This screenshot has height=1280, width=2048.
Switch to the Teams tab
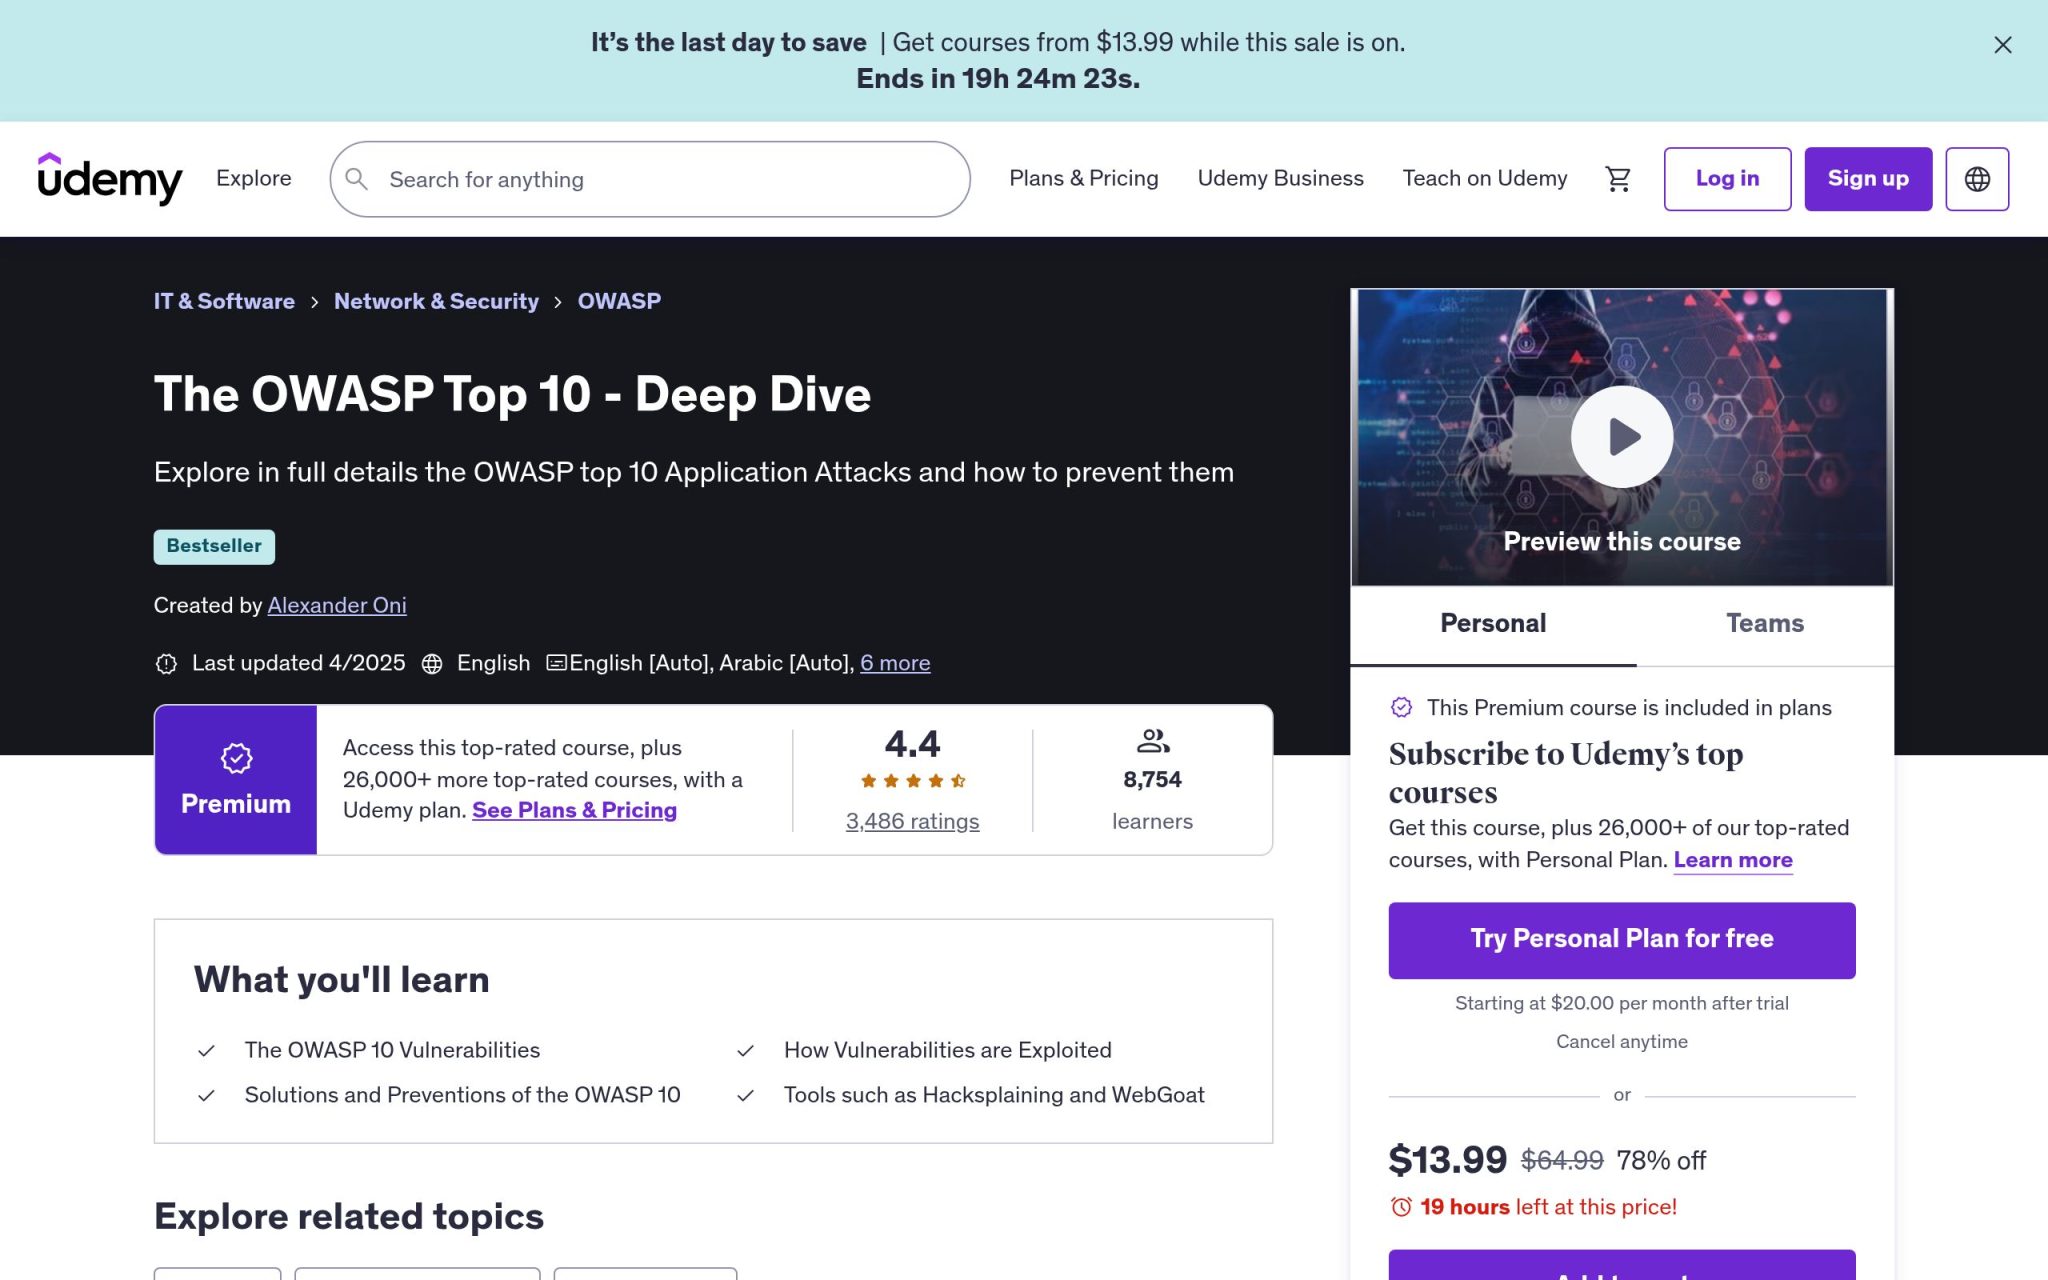(x=1764, y=623)
